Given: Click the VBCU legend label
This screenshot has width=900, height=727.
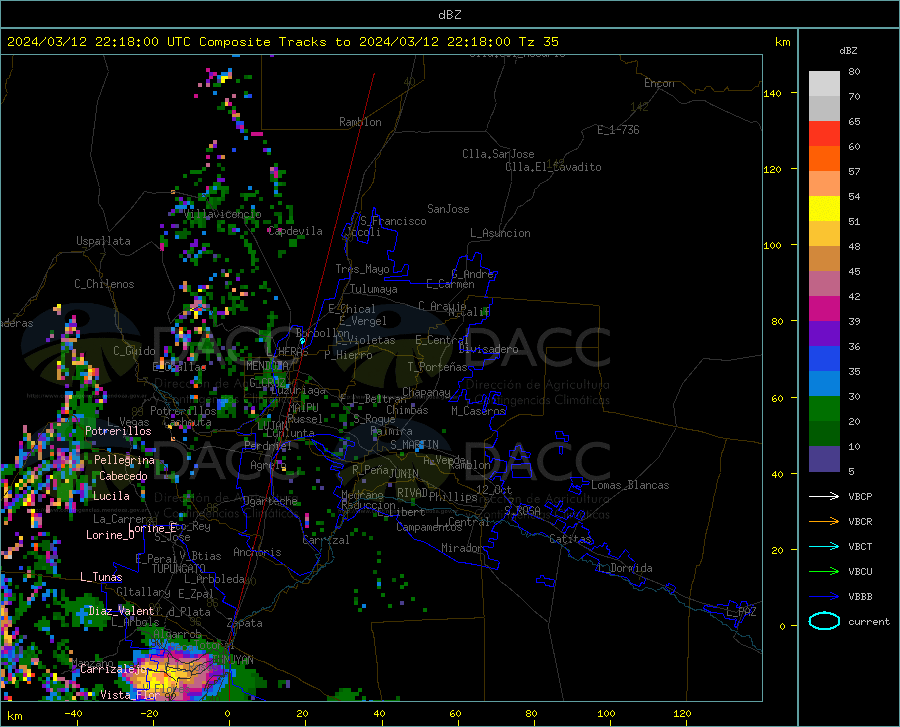Looking at the screenshot, I should [860, 572].
